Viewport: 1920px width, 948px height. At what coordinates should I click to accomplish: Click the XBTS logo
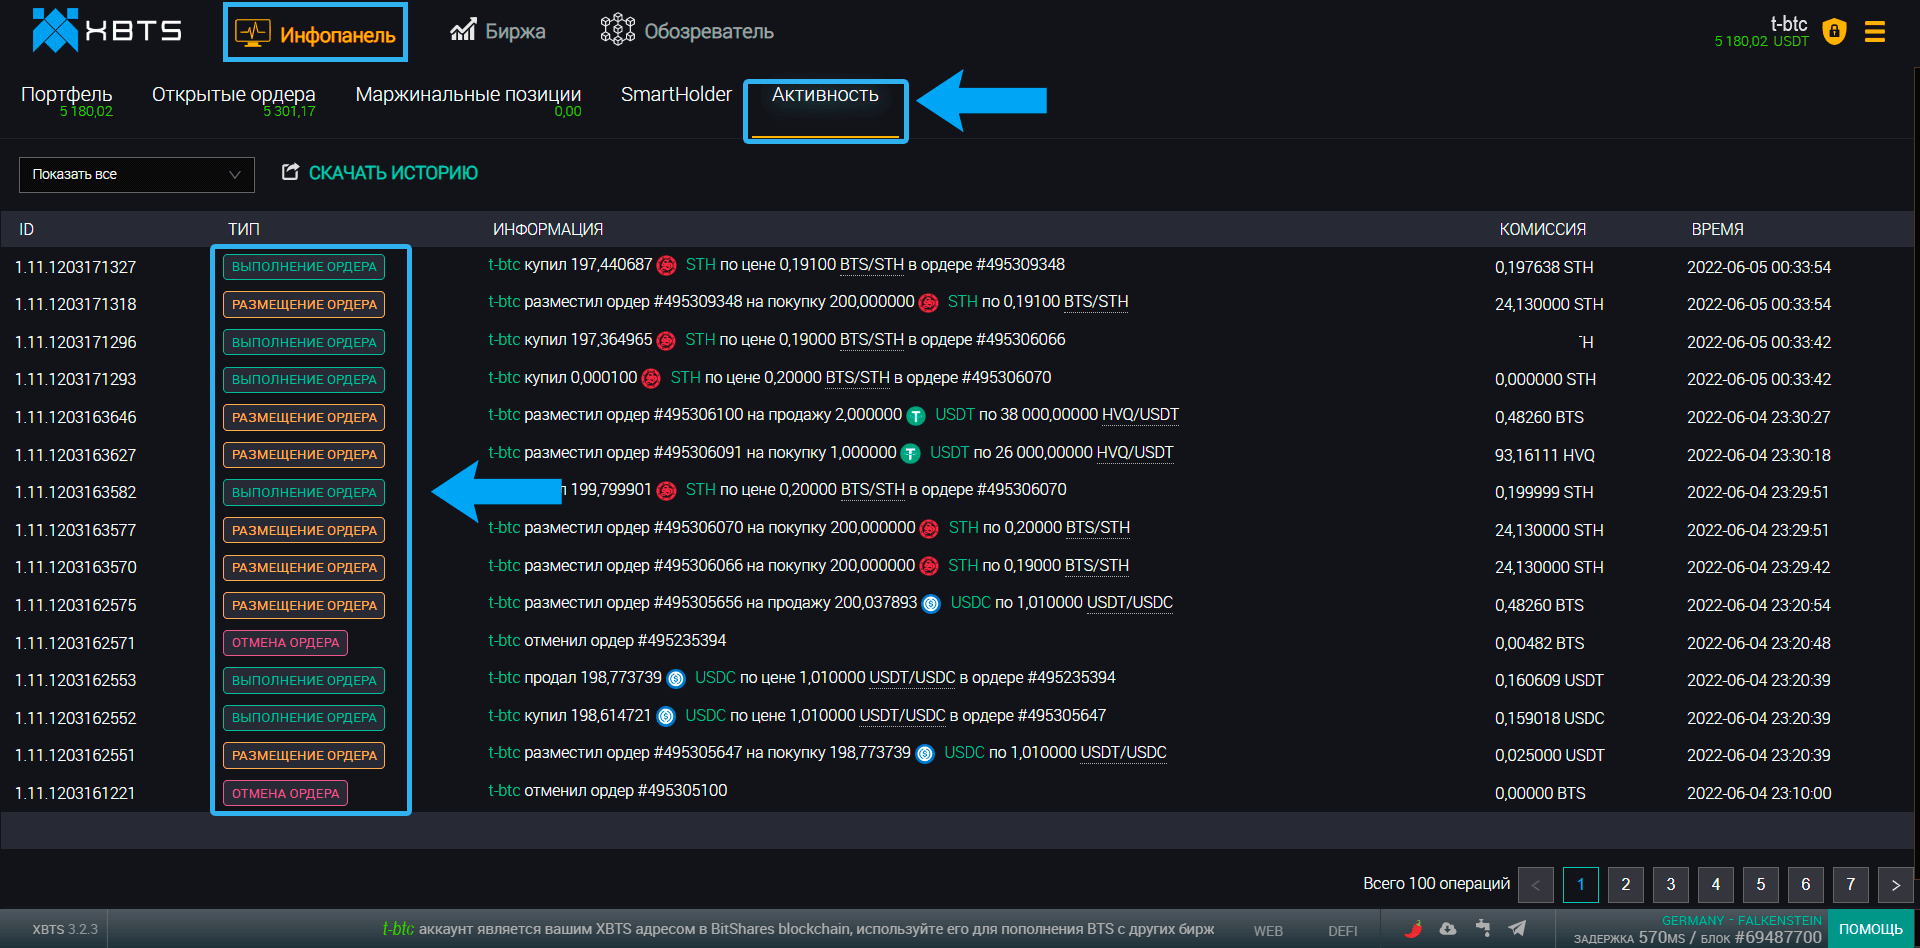coord(107,31)
